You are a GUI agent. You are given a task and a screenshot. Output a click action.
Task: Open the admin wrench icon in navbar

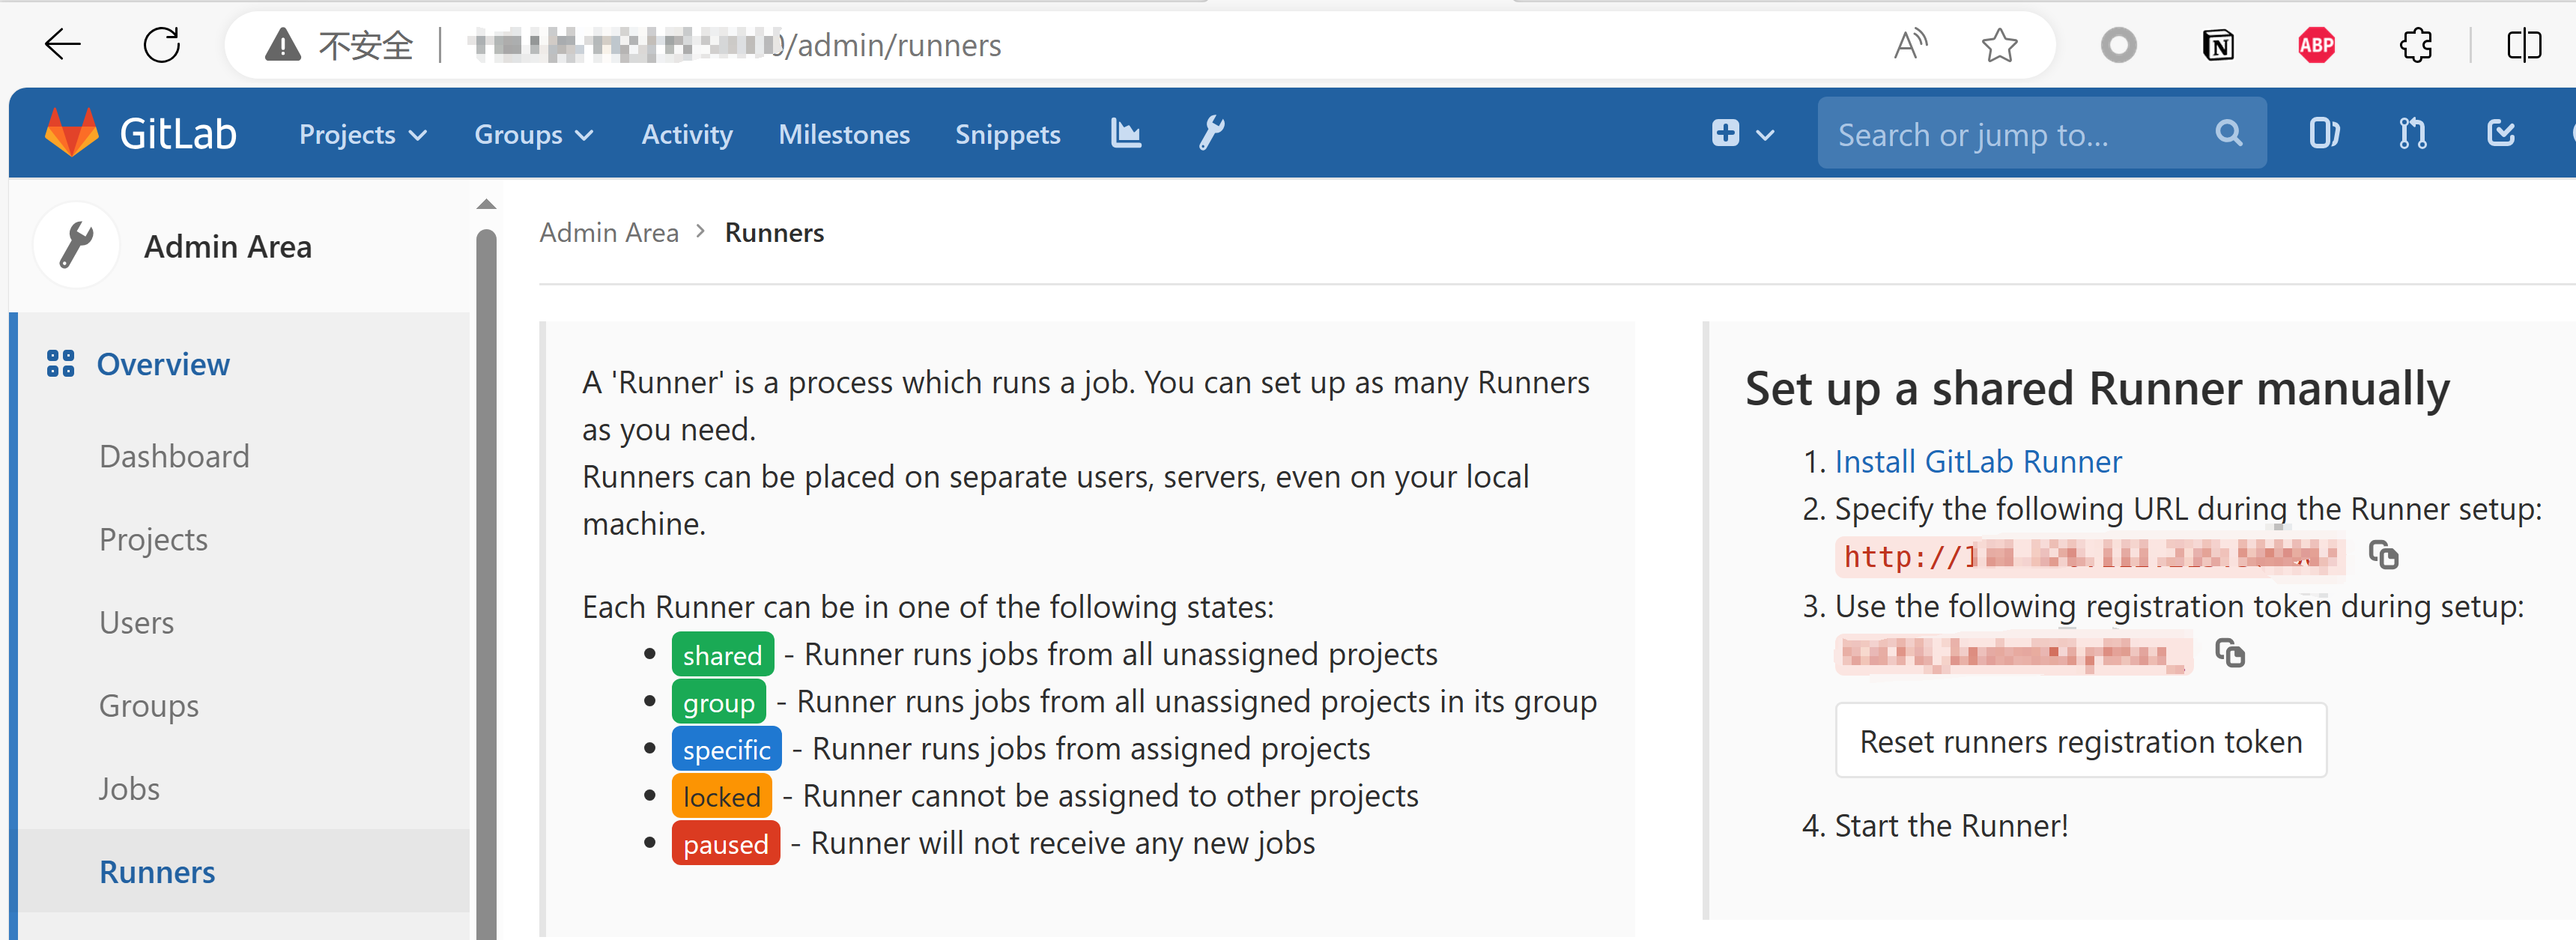tap(1211, 133)
